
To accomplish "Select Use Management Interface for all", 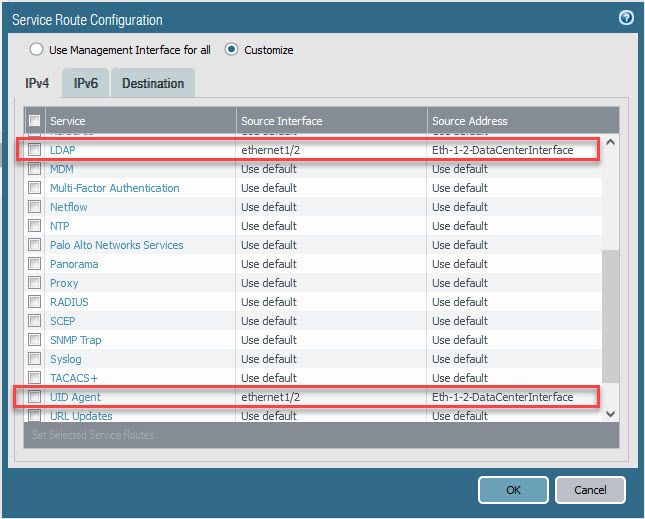I will (37, 49).
